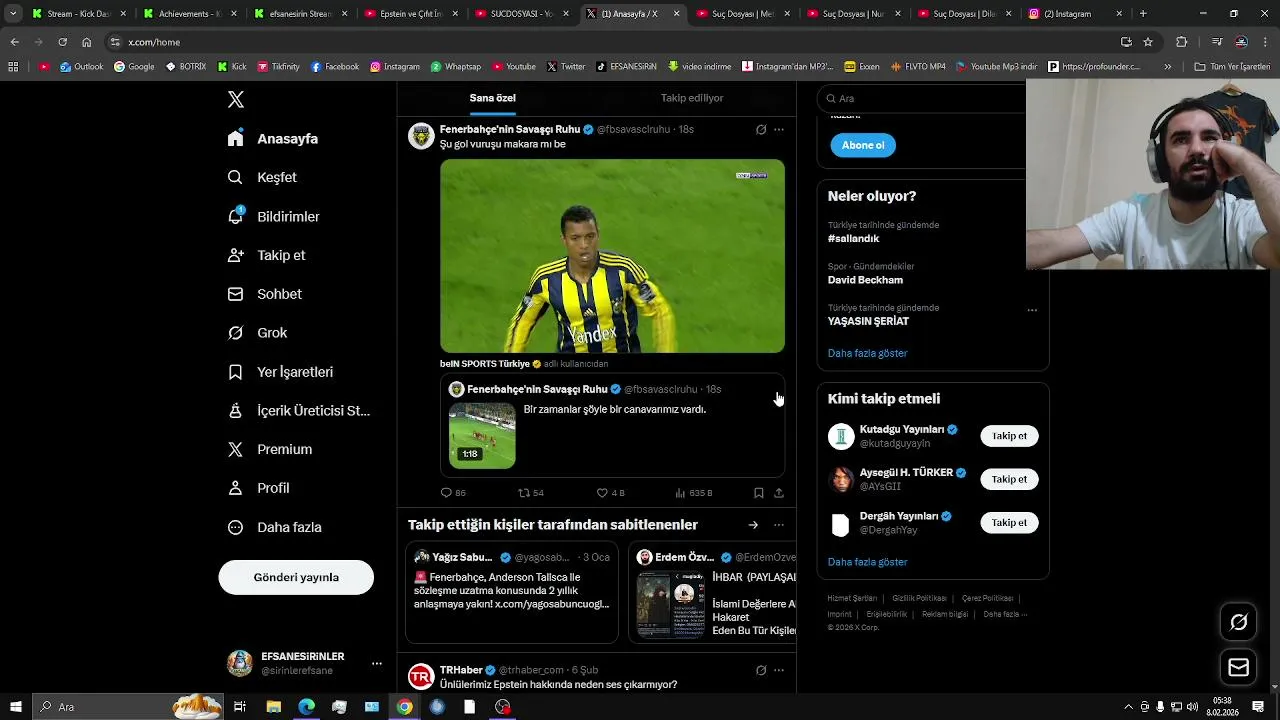The width and height of the screenshot is (1280, 720).
Task: View analytics of post 635 B
Action: pos(693,493)
